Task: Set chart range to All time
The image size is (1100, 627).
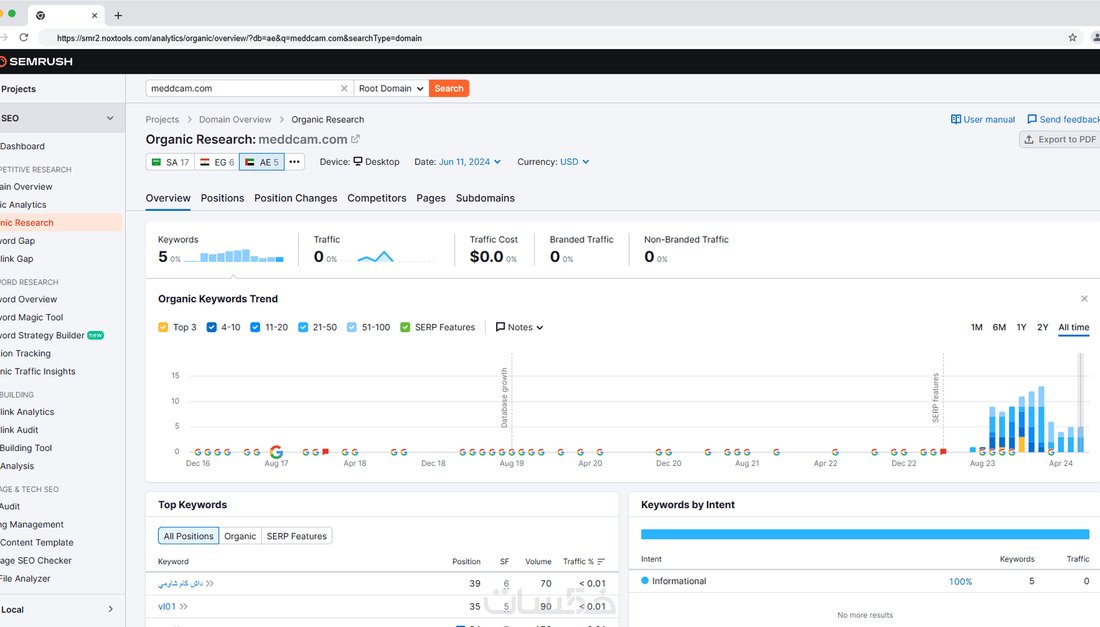Action: click(1073, 328)
